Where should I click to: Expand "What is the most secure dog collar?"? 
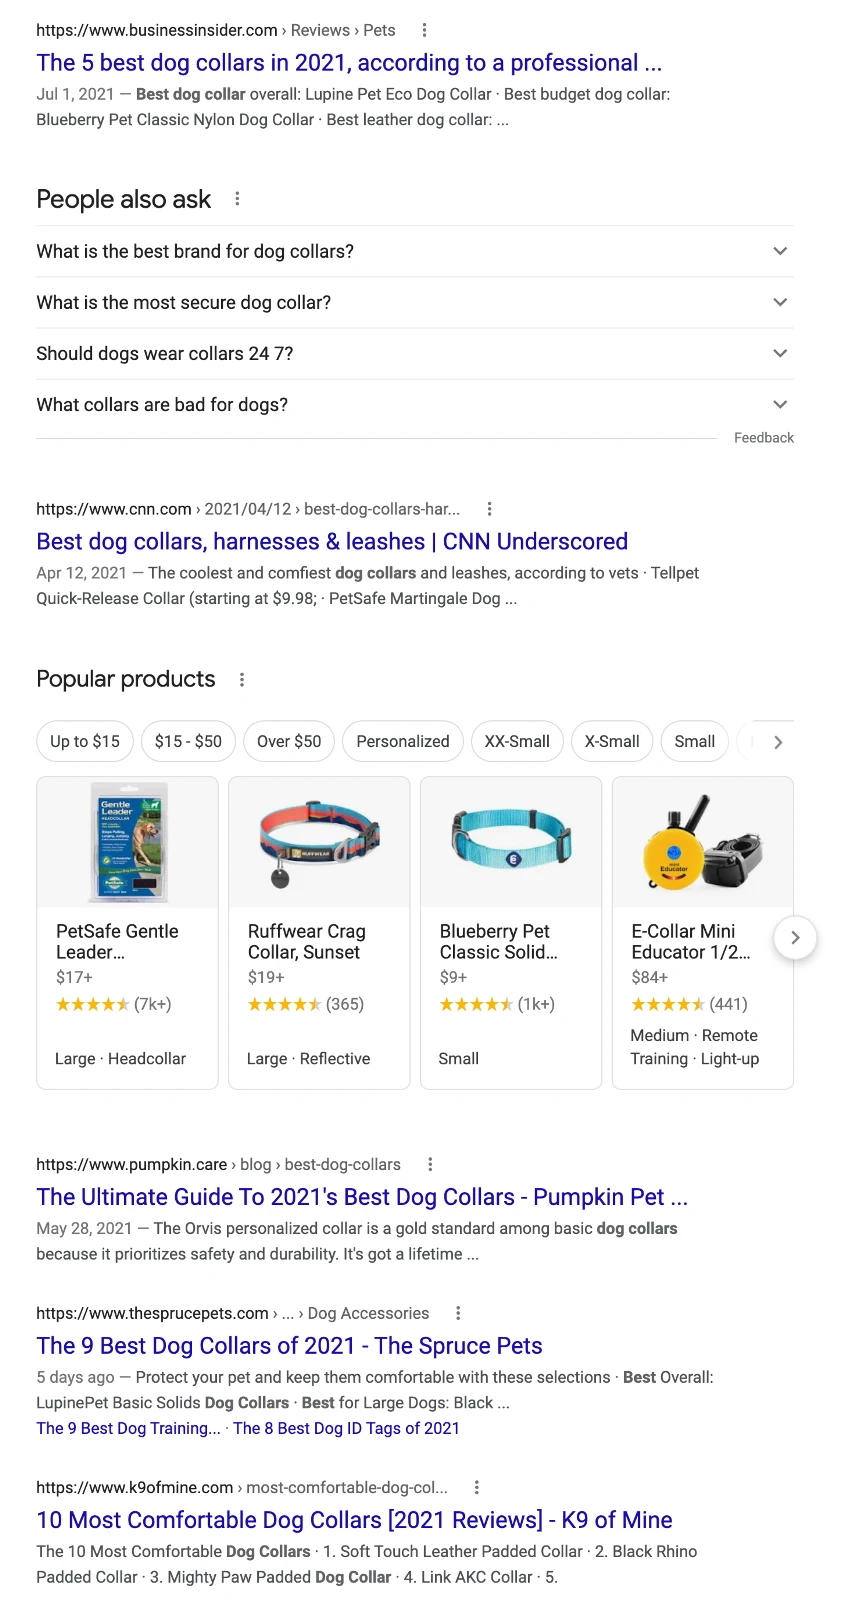(x=780, y=302)
